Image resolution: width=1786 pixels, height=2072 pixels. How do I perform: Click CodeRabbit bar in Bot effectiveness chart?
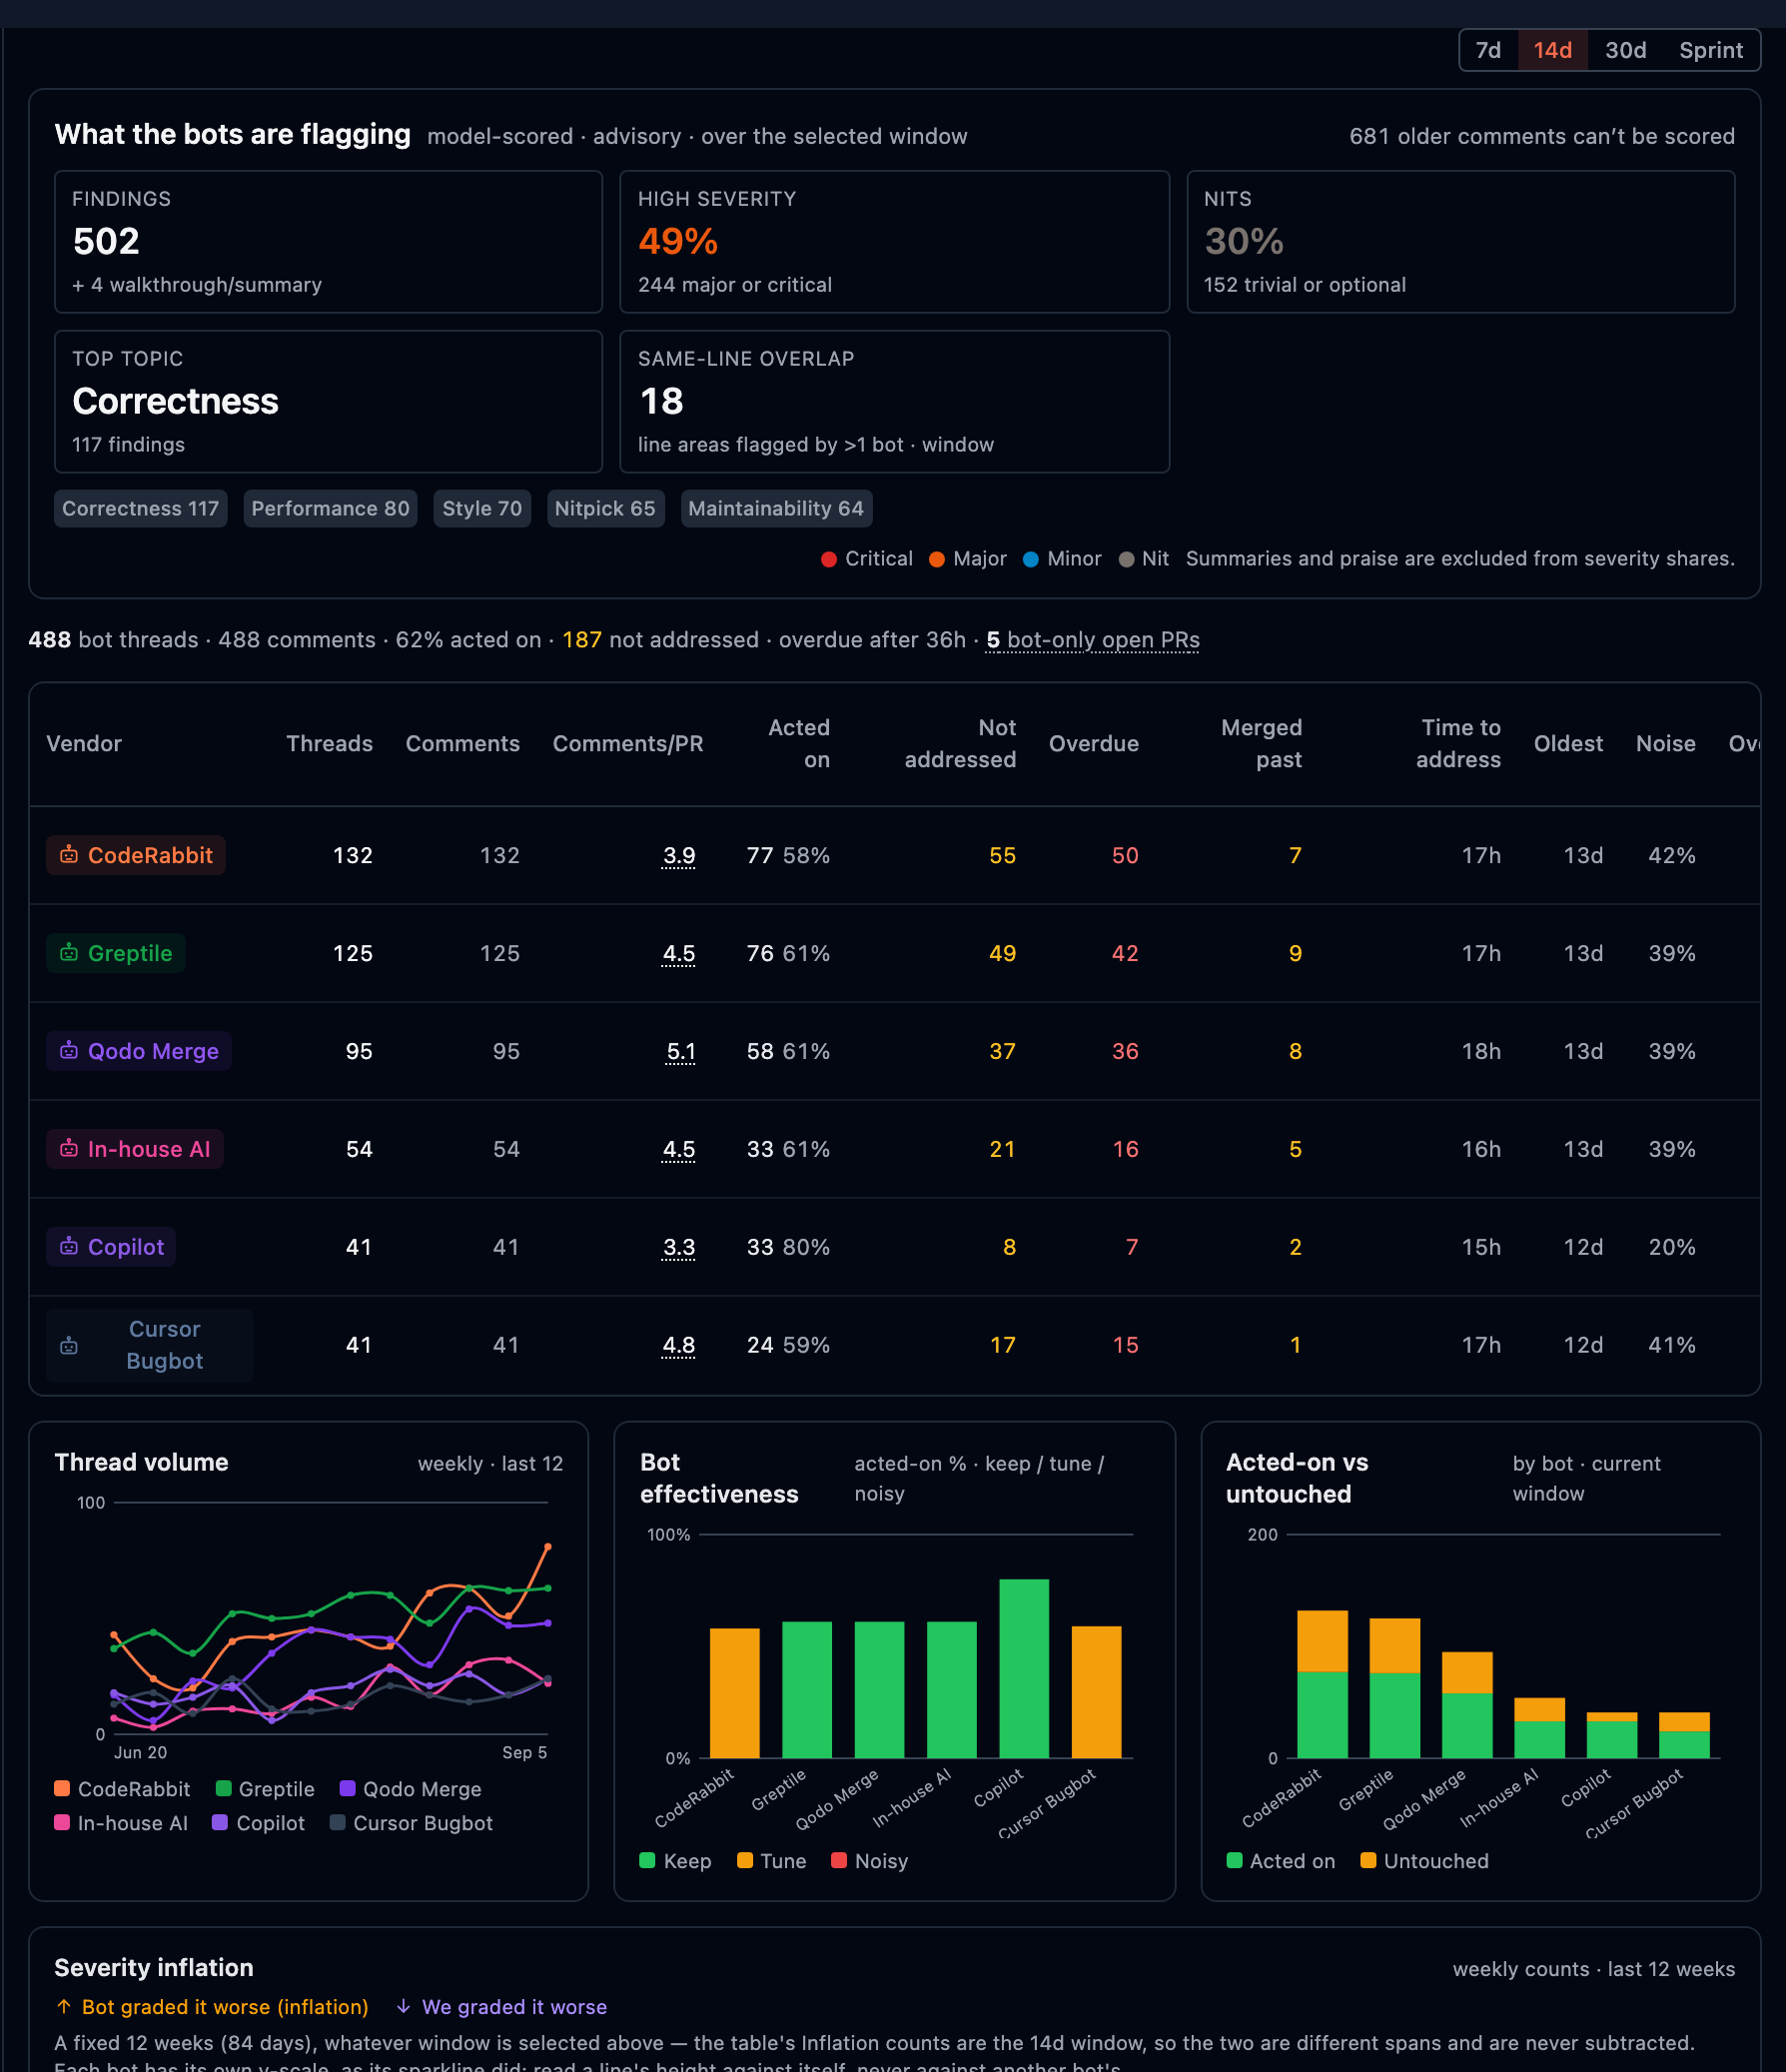point(734,1693)
